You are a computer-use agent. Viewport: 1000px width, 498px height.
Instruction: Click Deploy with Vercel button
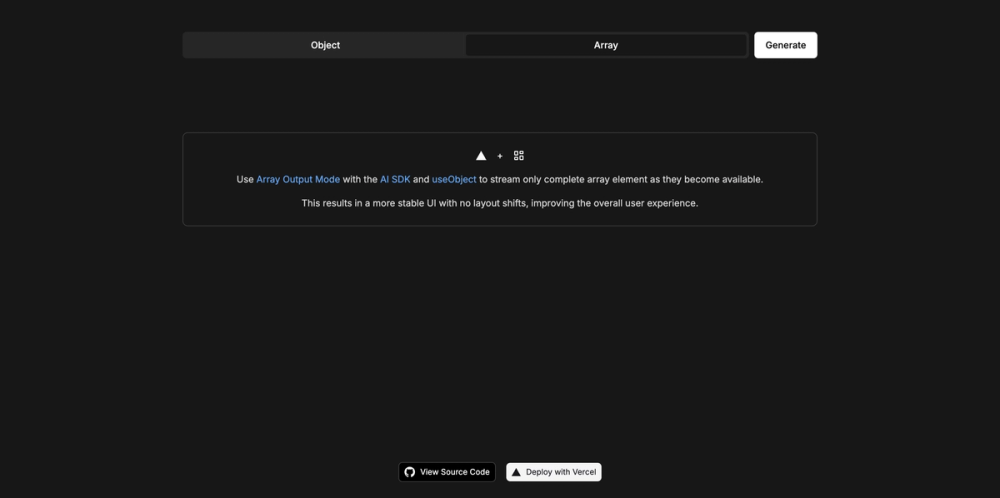[x=554, y=472]
